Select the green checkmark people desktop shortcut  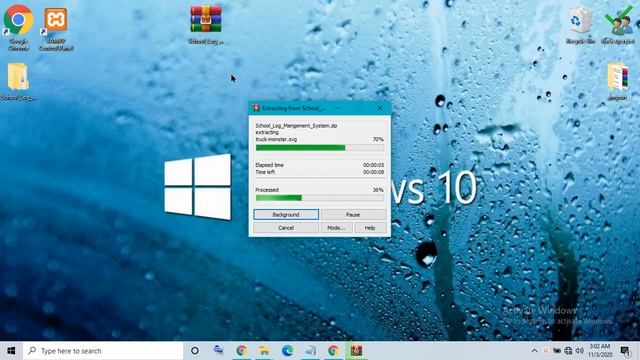[618, 24]
